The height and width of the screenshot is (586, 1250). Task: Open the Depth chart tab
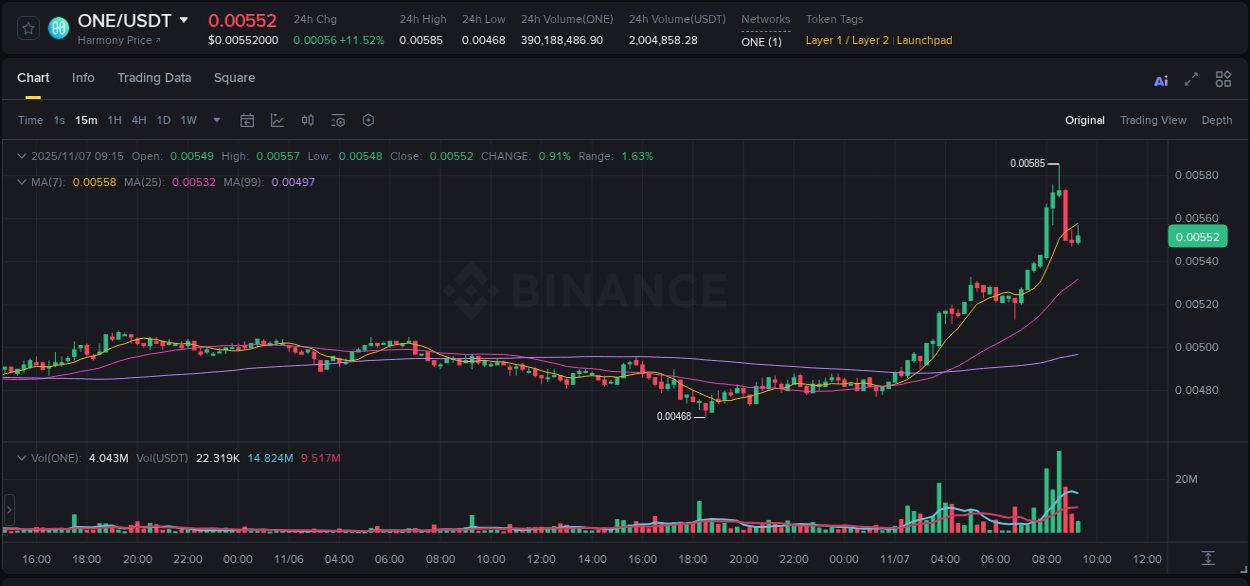[x=1216, y=120]
